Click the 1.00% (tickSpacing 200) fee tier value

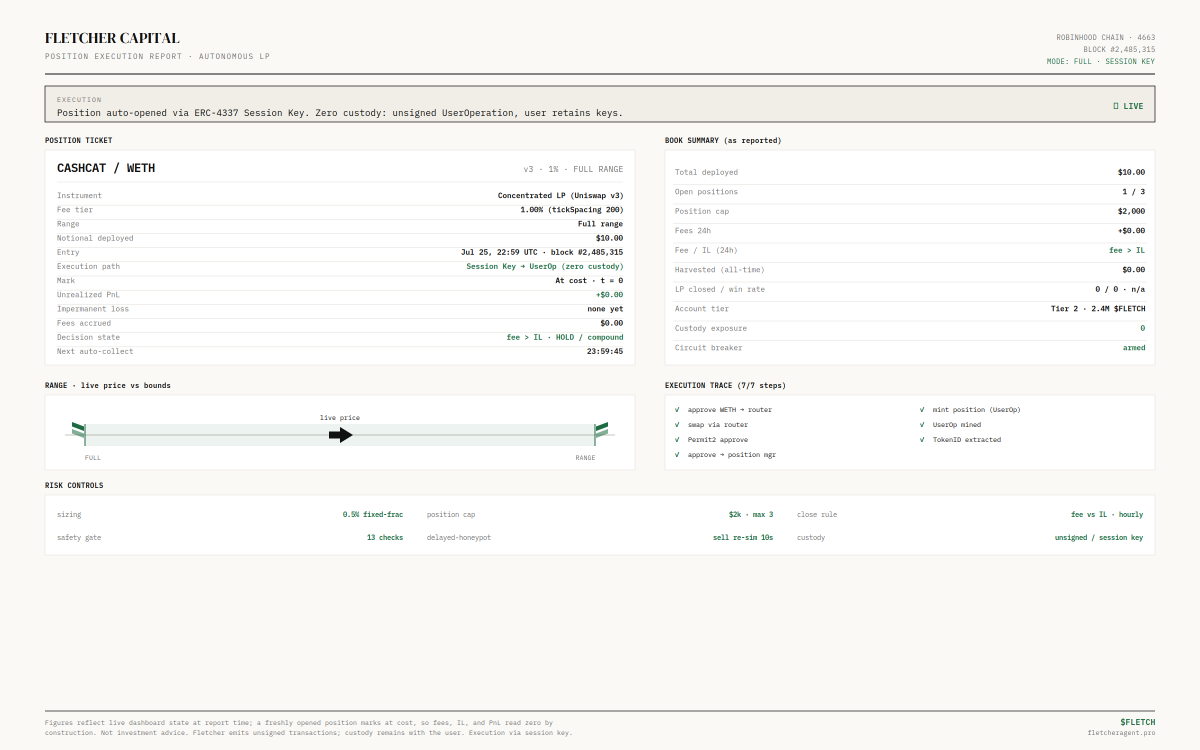[x=571, y=210]
